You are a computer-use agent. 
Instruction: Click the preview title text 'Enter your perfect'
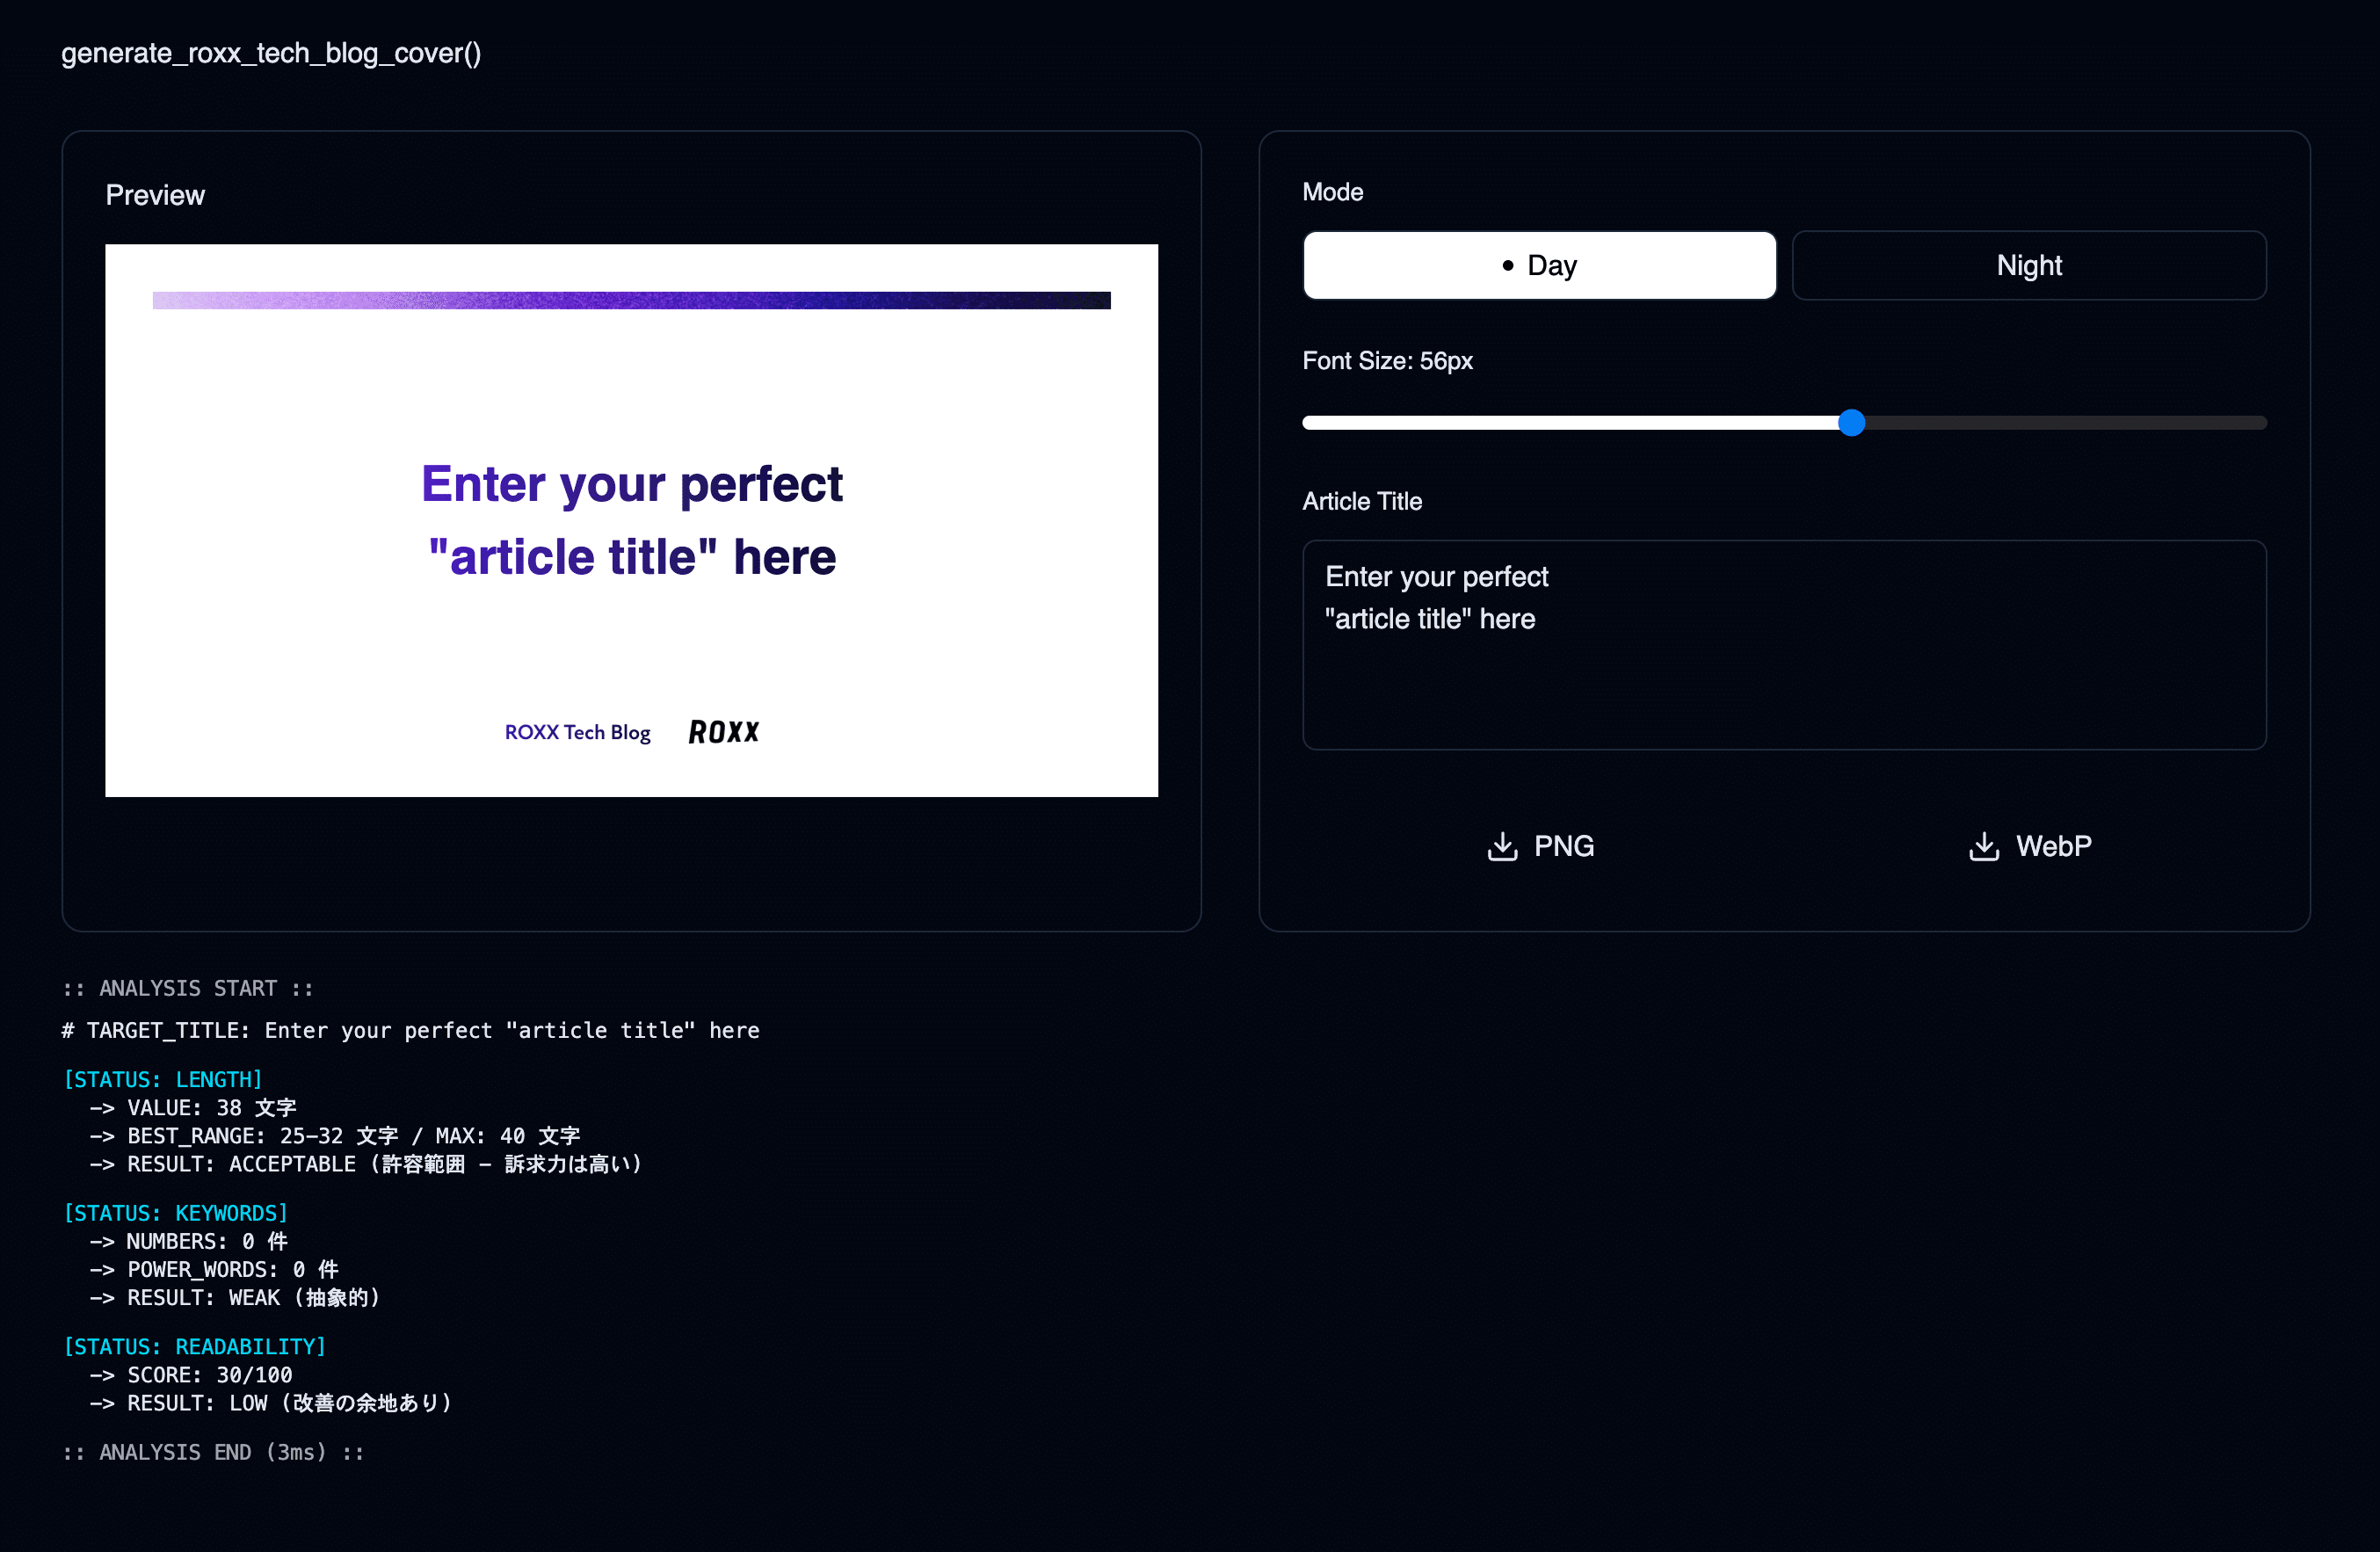tap(631, 484)
